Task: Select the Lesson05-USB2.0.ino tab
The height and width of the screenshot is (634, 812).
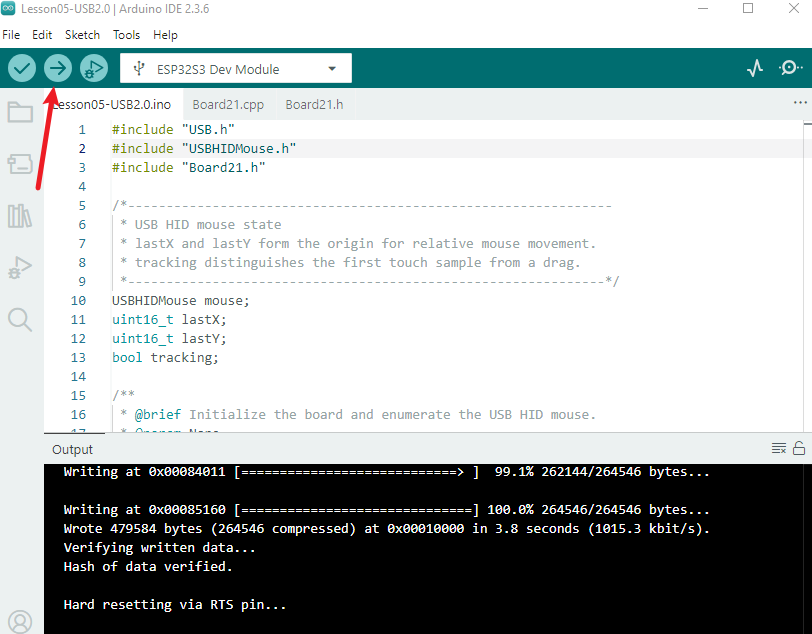Action: [113, 105]
